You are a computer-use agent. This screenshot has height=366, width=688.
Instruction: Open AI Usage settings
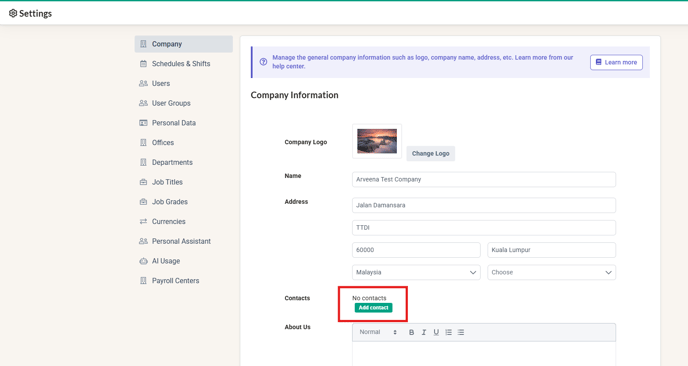[183, 261]
